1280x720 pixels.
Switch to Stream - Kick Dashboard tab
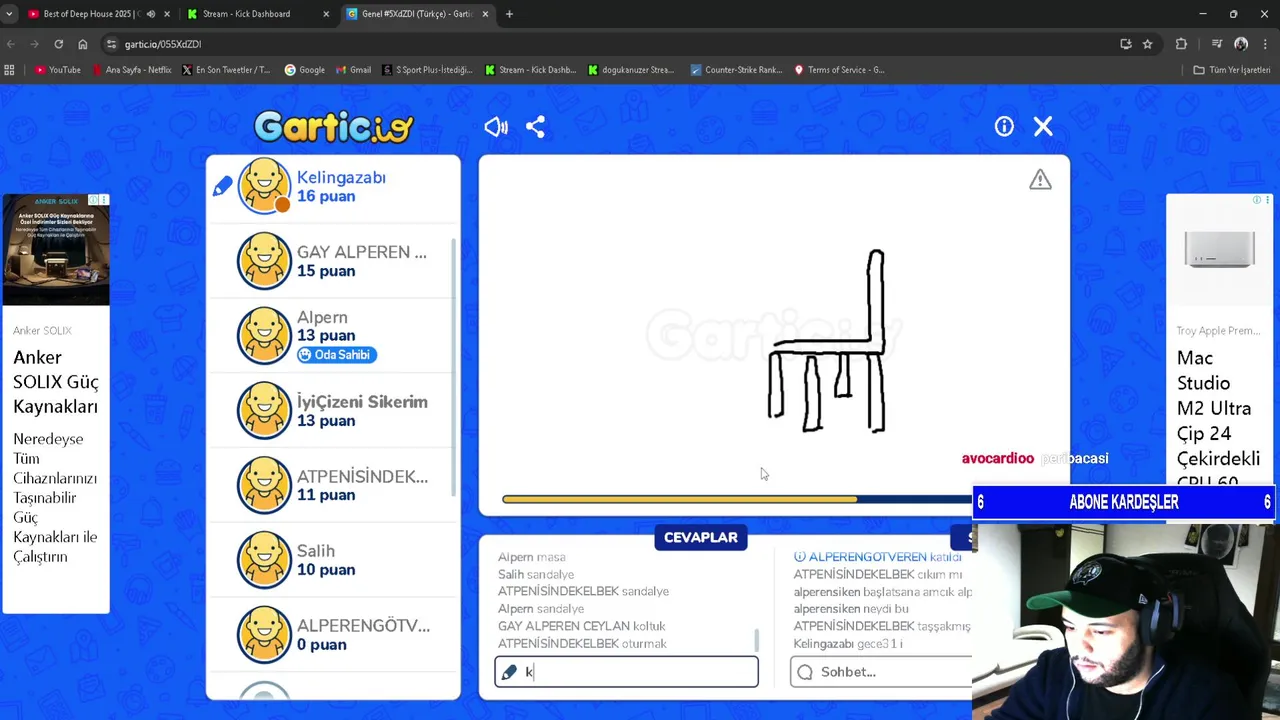click(x=258, y=14)
